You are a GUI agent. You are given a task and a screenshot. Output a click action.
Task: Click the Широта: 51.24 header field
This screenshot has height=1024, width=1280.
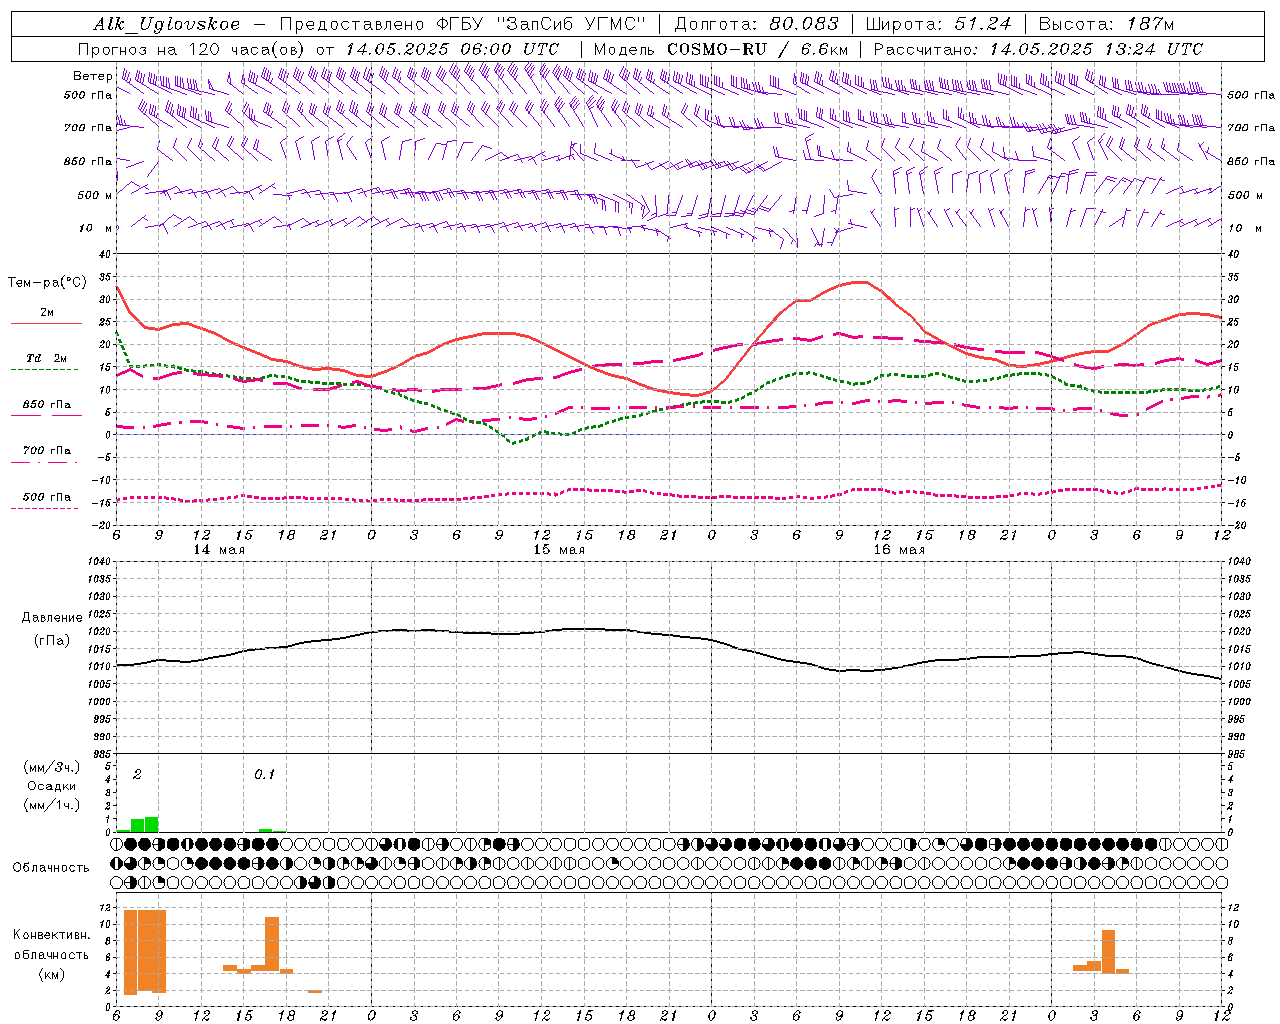tap(937, 24)
